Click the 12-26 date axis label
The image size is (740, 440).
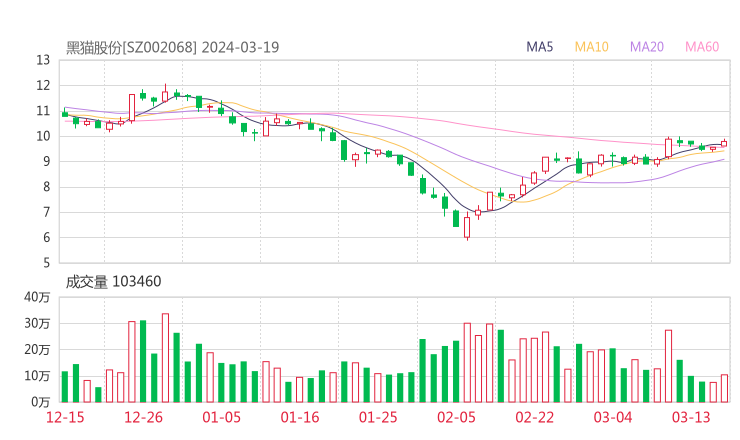pyautogui.click(x=143, y=417)
